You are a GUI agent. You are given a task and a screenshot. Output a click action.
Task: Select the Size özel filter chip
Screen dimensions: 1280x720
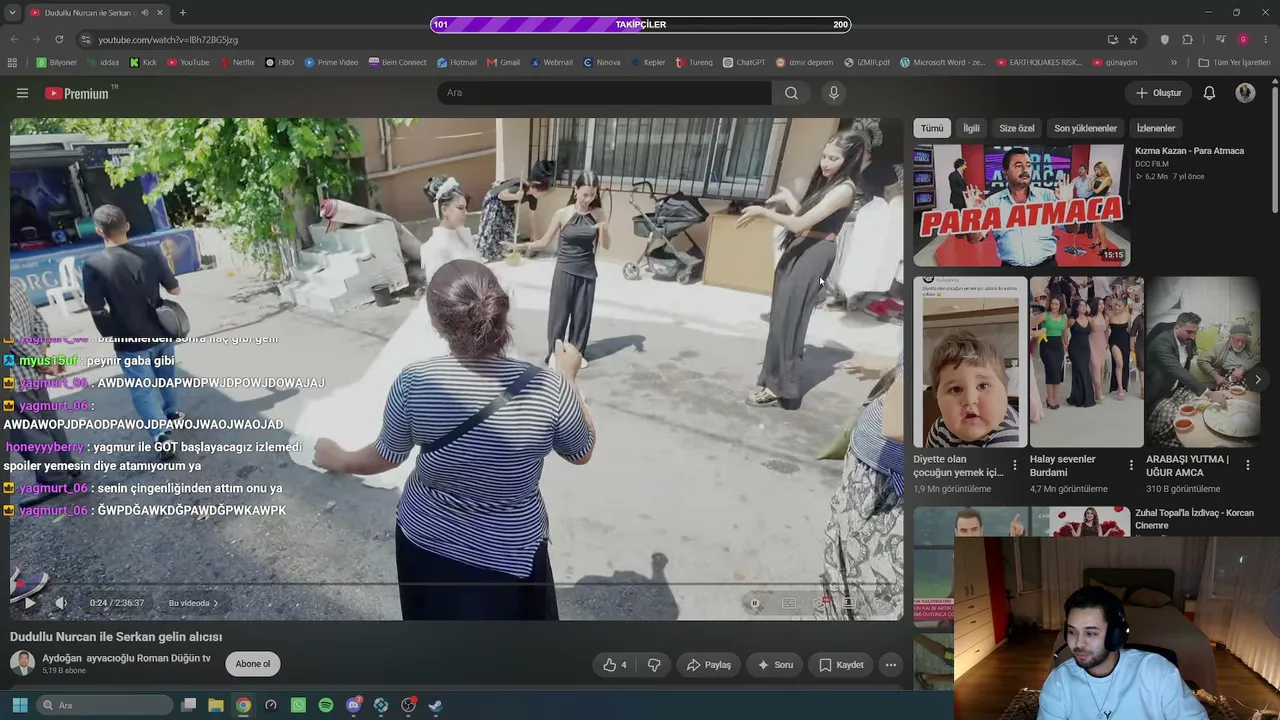1017,128
